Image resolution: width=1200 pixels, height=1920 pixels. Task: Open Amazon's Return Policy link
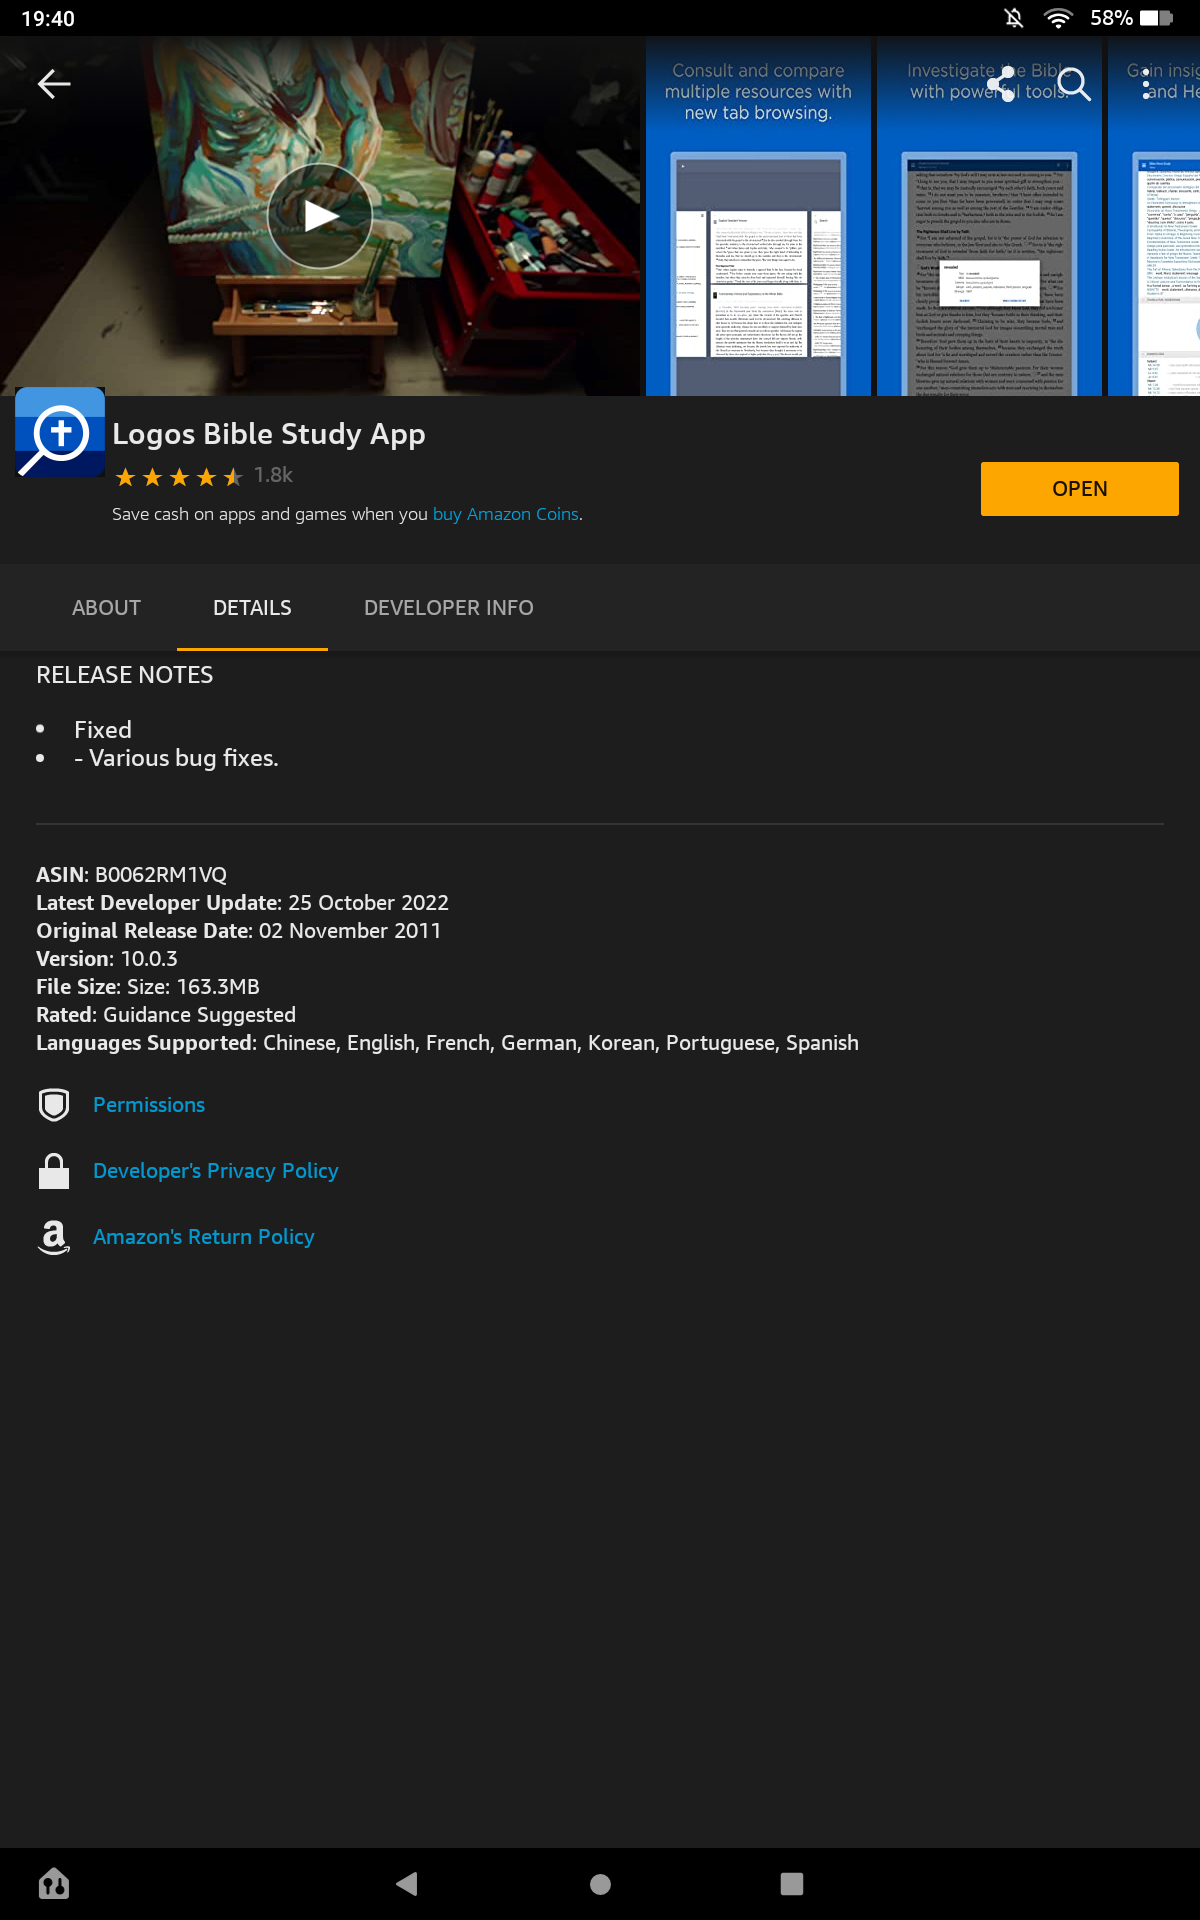click(203, 1237)
